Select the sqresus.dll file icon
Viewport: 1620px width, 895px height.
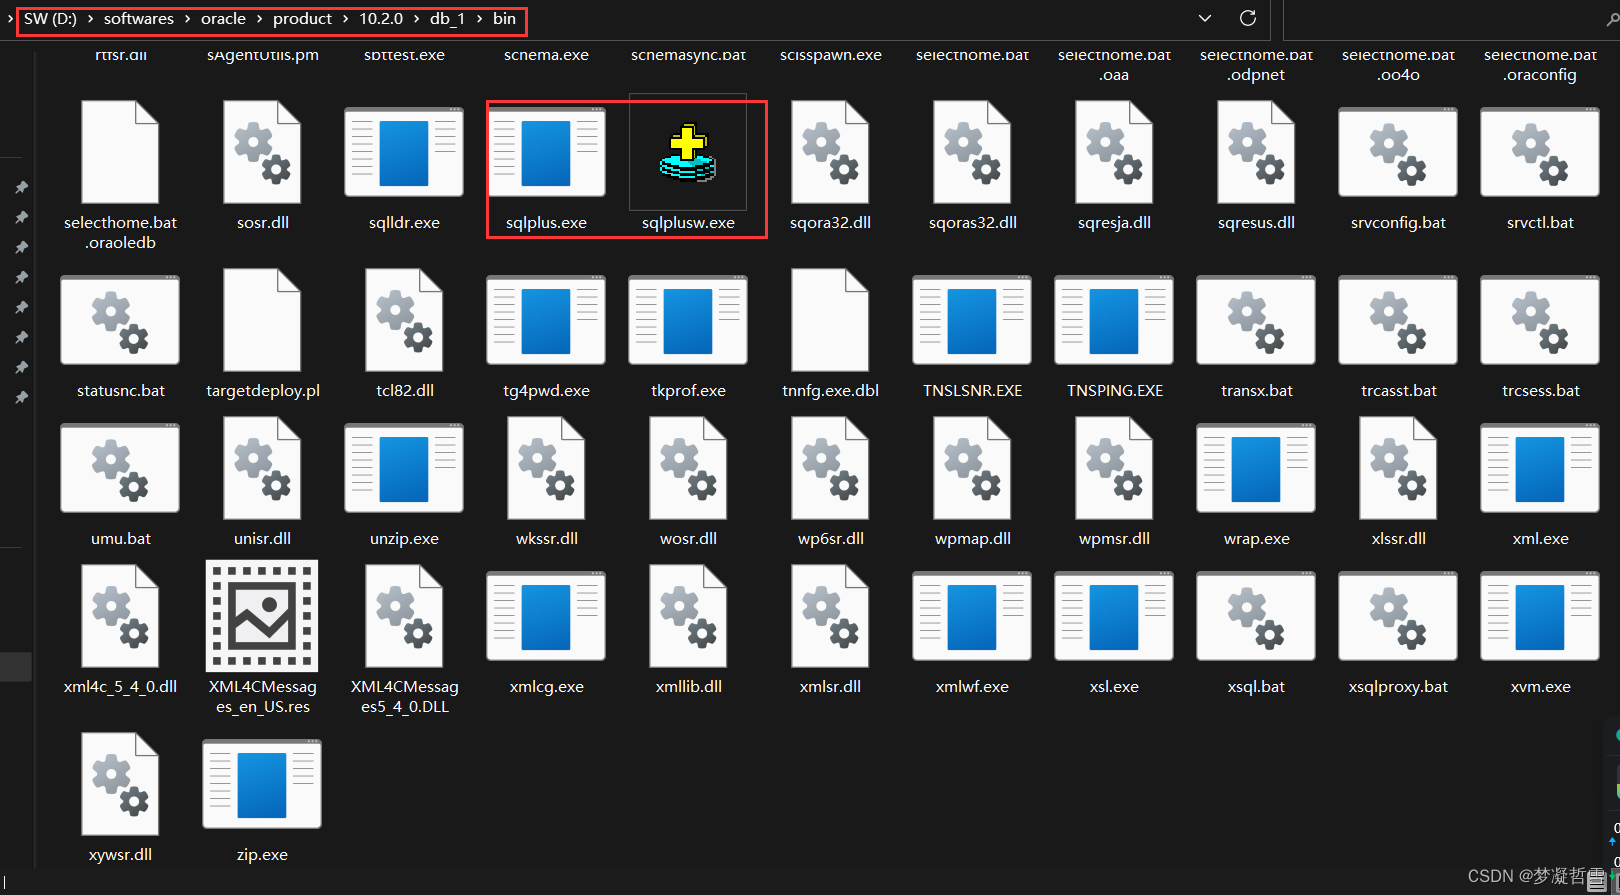click(x=1256, y=153)
